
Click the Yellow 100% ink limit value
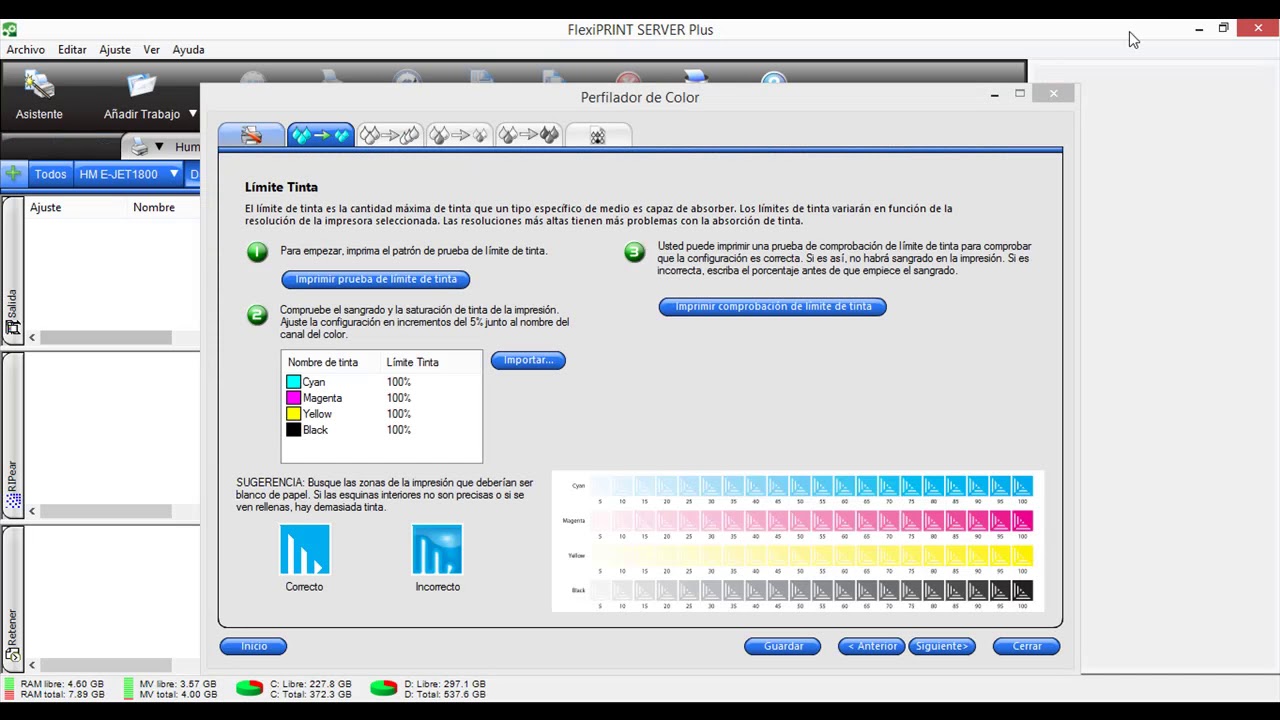click(399, 414)
